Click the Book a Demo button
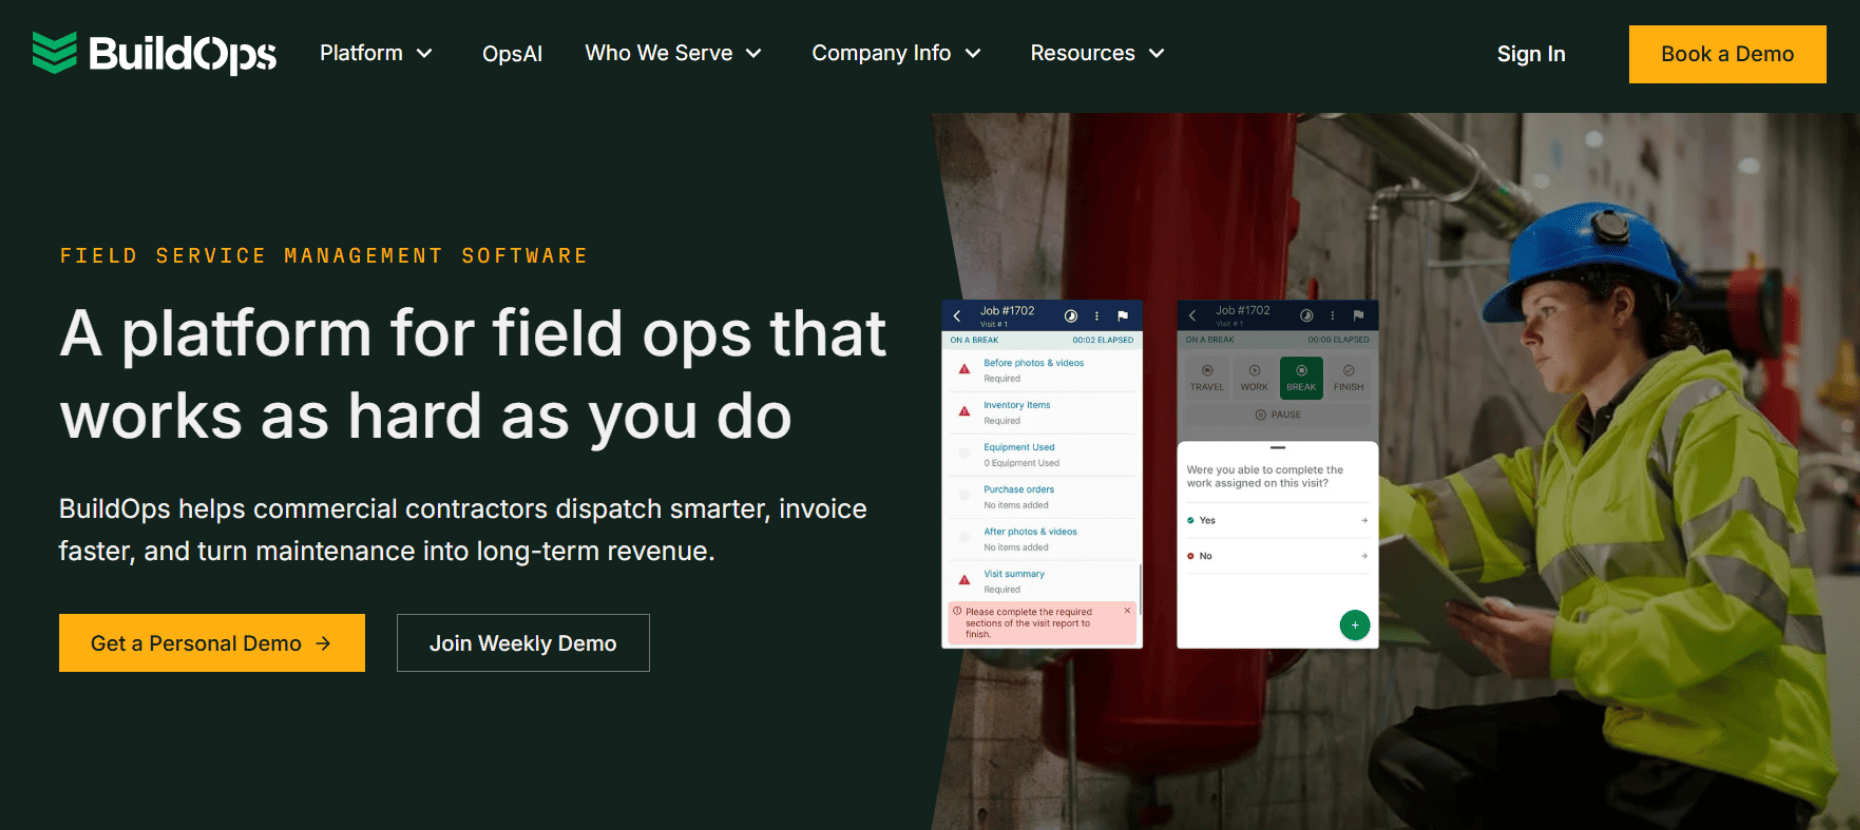 coord(1727,54)
